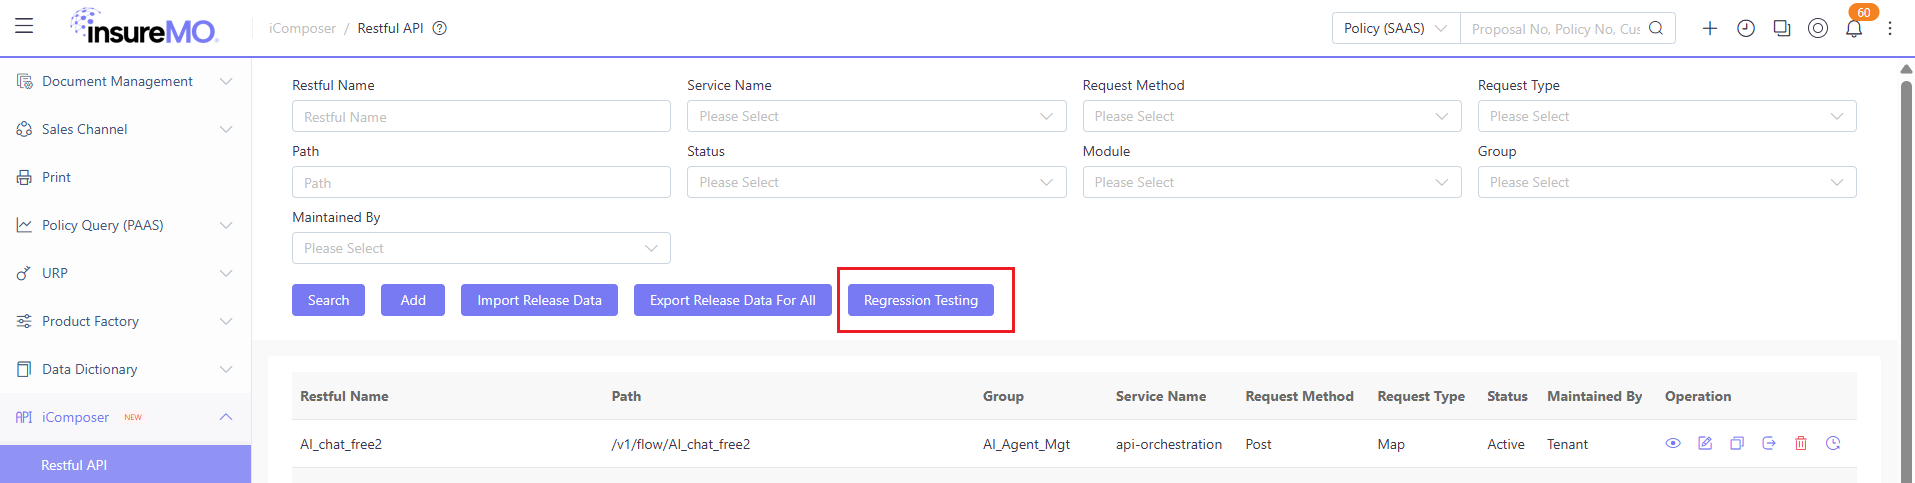This screenshot has height=483, width=1915.
Task: Click Sales Channel sidebar icon
Action: coord(24,129)
